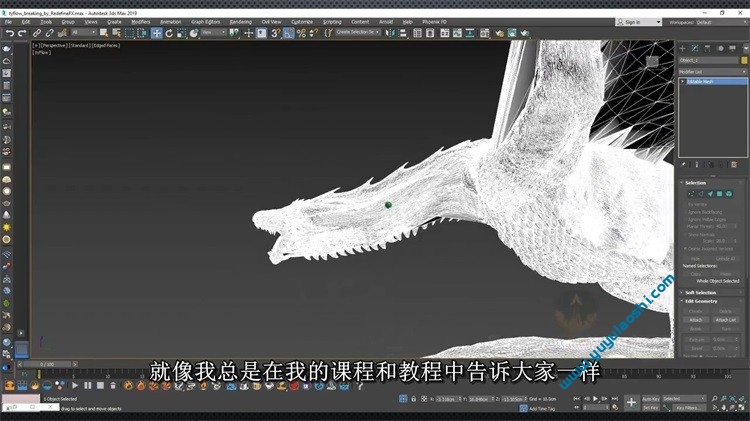Screen dimensions: 750x421
Task: Click the Set Key button
Action: 651,408
